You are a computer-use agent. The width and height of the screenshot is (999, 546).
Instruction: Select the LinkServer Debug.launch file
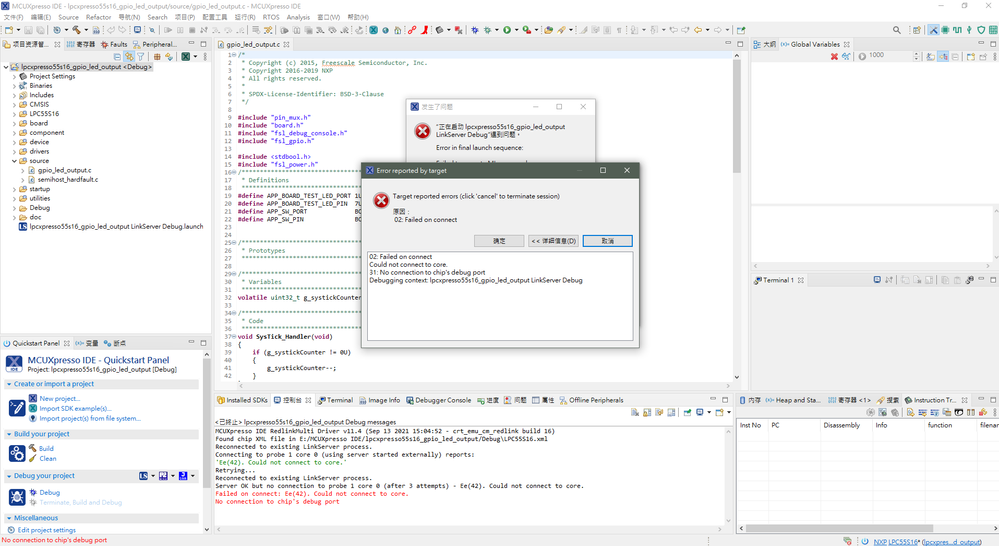[x=111, y=227]
